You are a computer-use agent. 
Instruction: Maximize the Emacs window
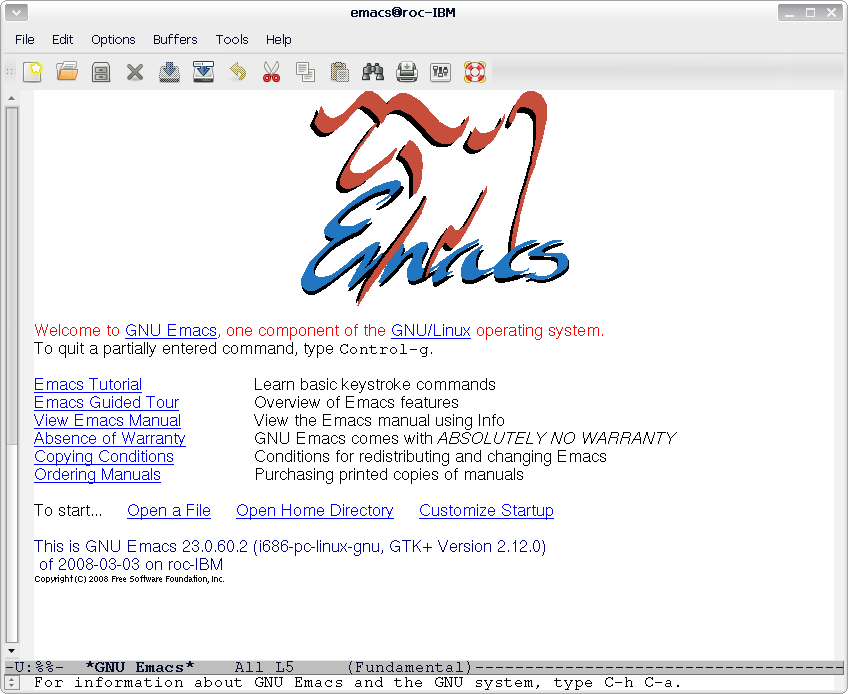pyautogui.click(x=810, y=12)
